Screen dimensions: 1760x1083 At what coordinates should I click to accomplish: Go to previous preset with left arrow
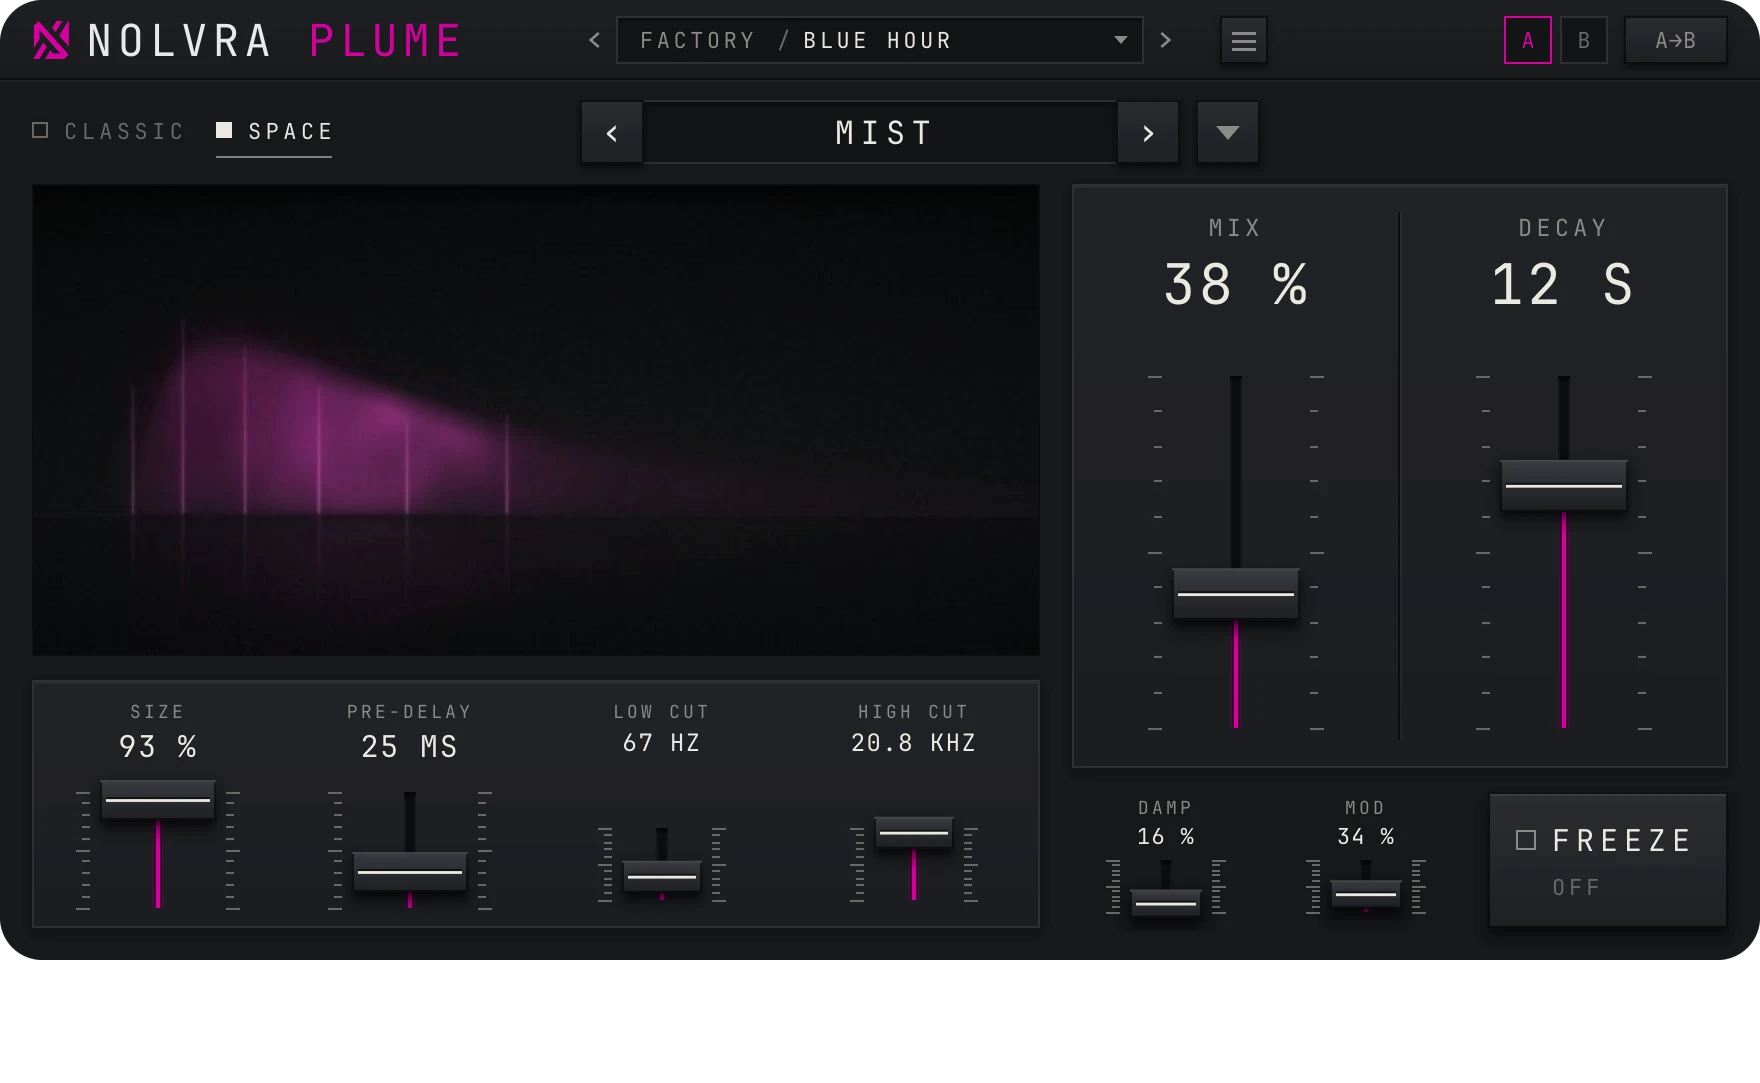pos(594,40)
